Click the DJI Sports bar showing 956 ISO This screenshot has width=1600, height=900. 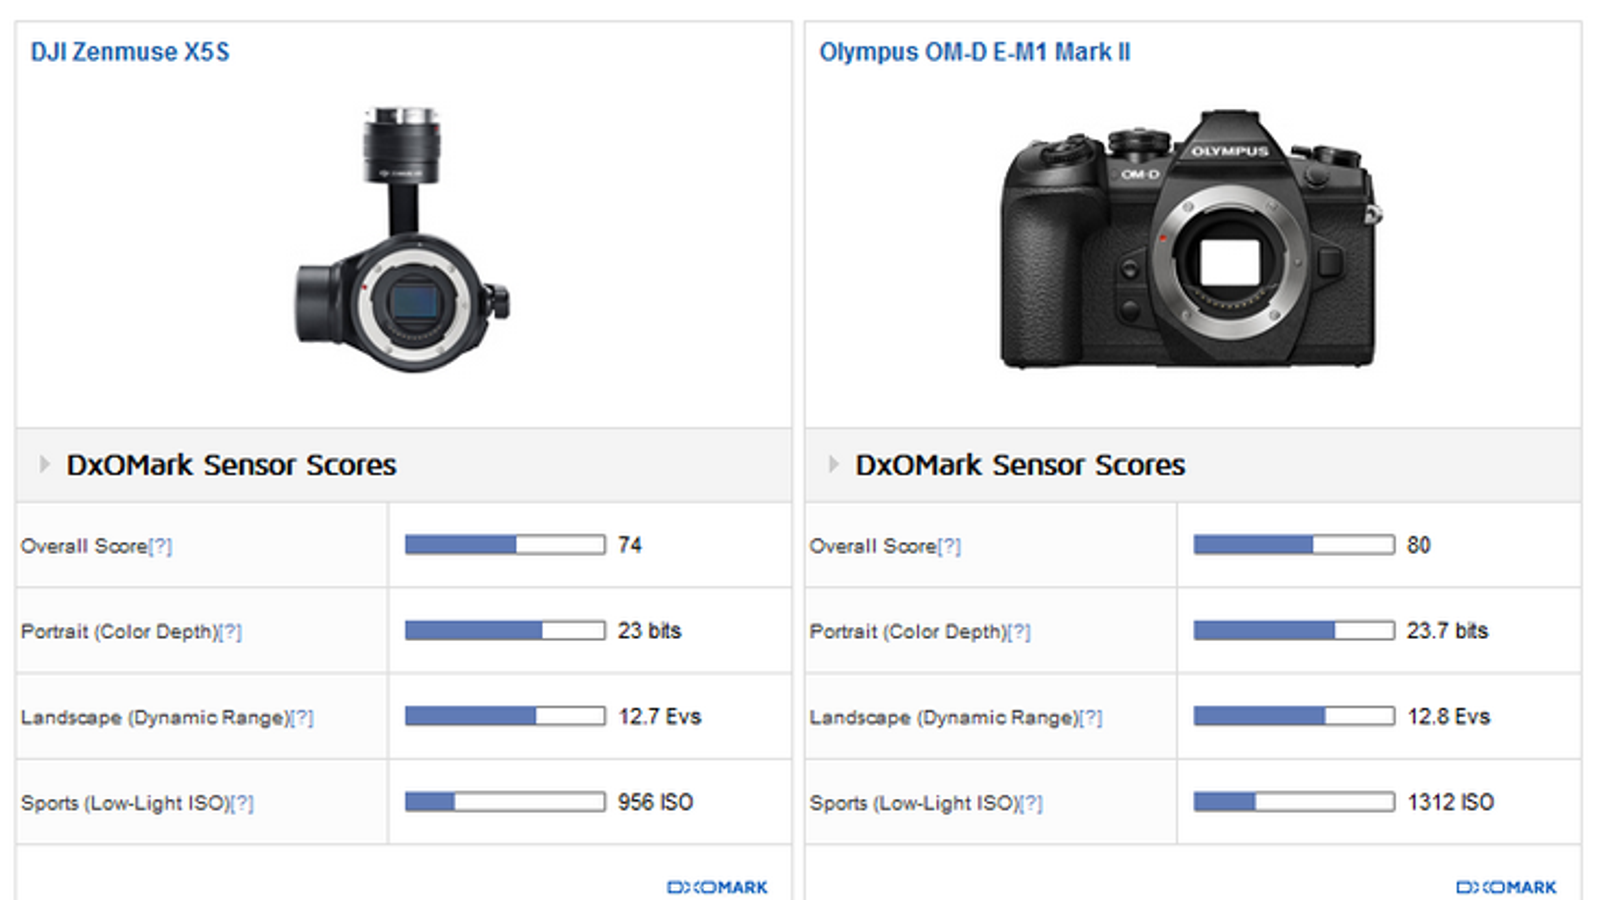pyautogui.click(x=505, y=802)
